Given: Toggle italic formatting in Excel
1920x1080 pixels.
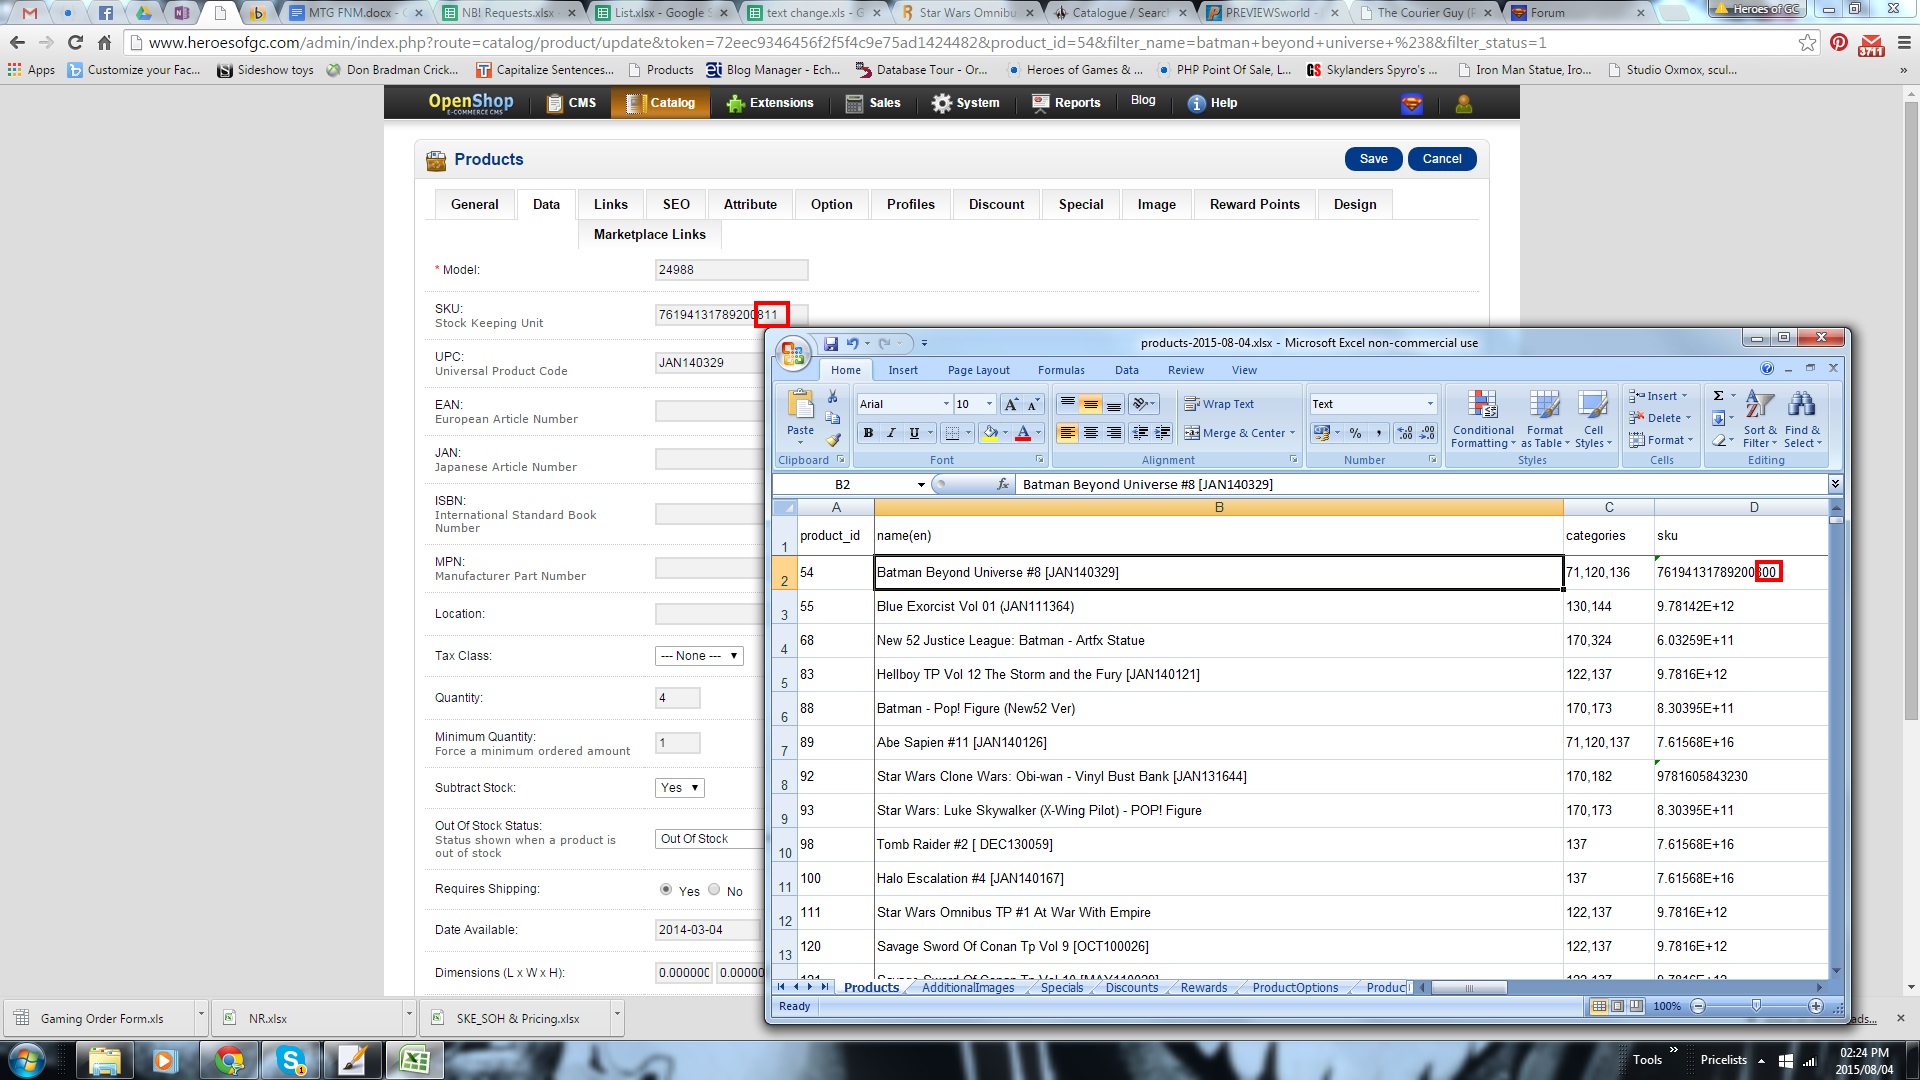Looking at the screenshot, I should [x=890, y=433].
